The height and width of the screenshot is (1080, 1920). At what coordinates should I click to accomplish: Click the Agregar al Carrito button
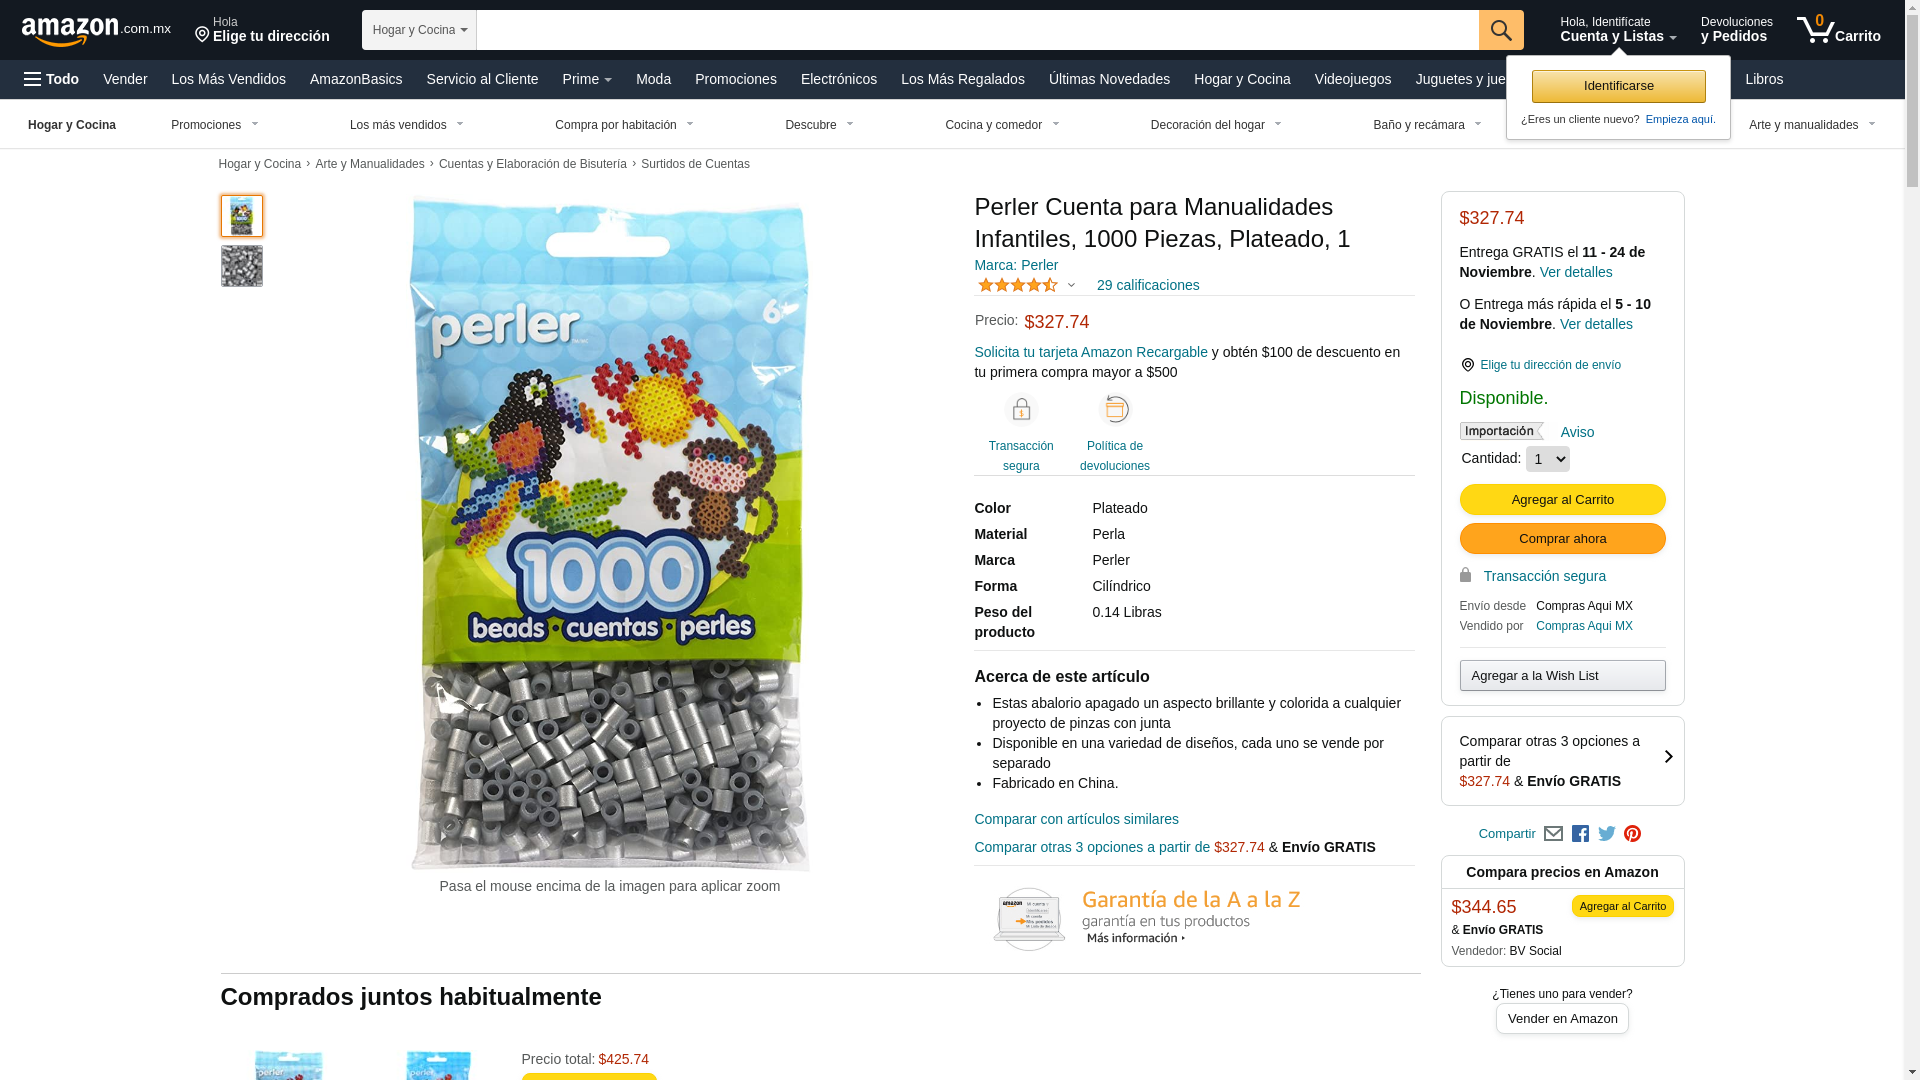coord(1562,500)
